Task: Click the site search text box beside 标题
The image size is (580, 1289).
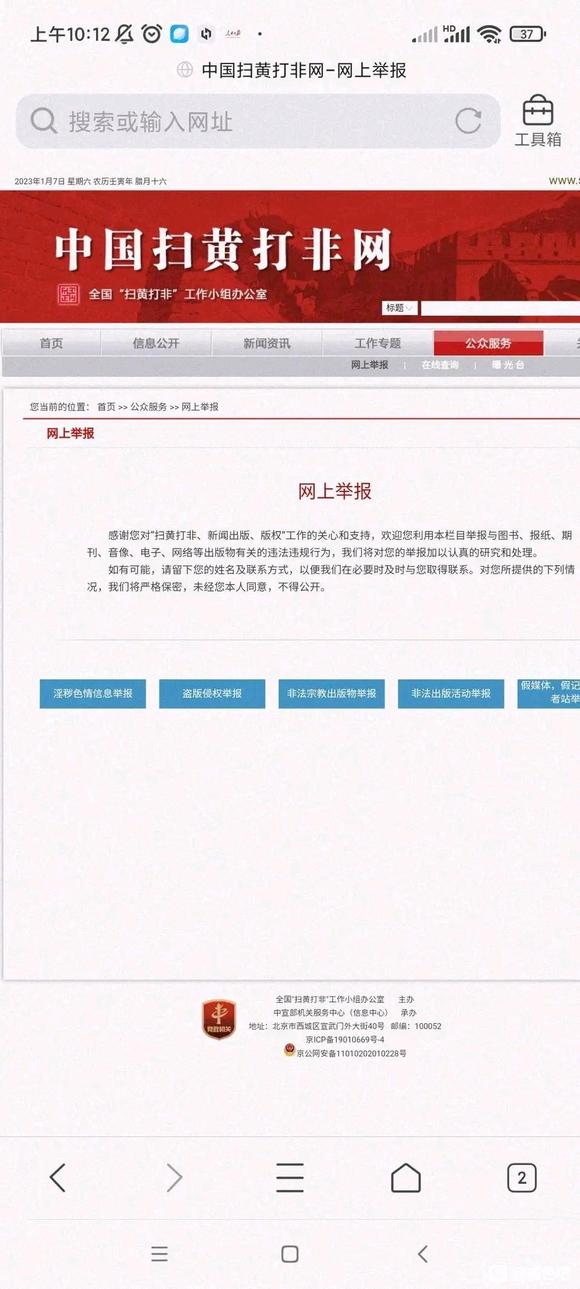Action: click(500, 308)
